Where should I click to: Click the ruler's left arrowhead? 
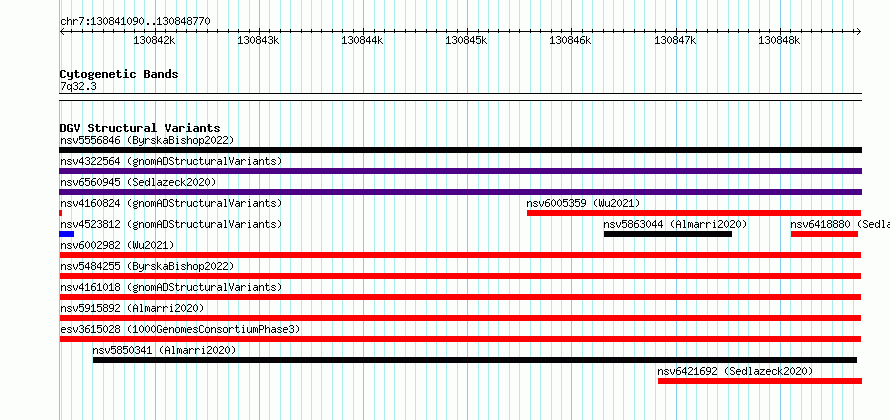tap(62, 32)
